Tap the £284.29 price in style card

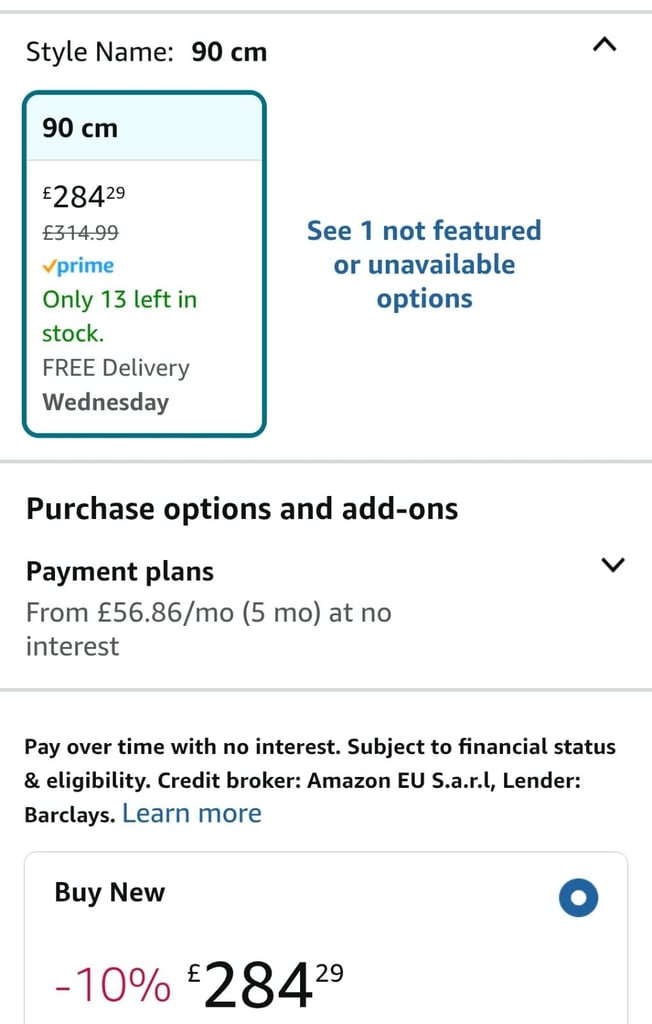coord(84,196)
